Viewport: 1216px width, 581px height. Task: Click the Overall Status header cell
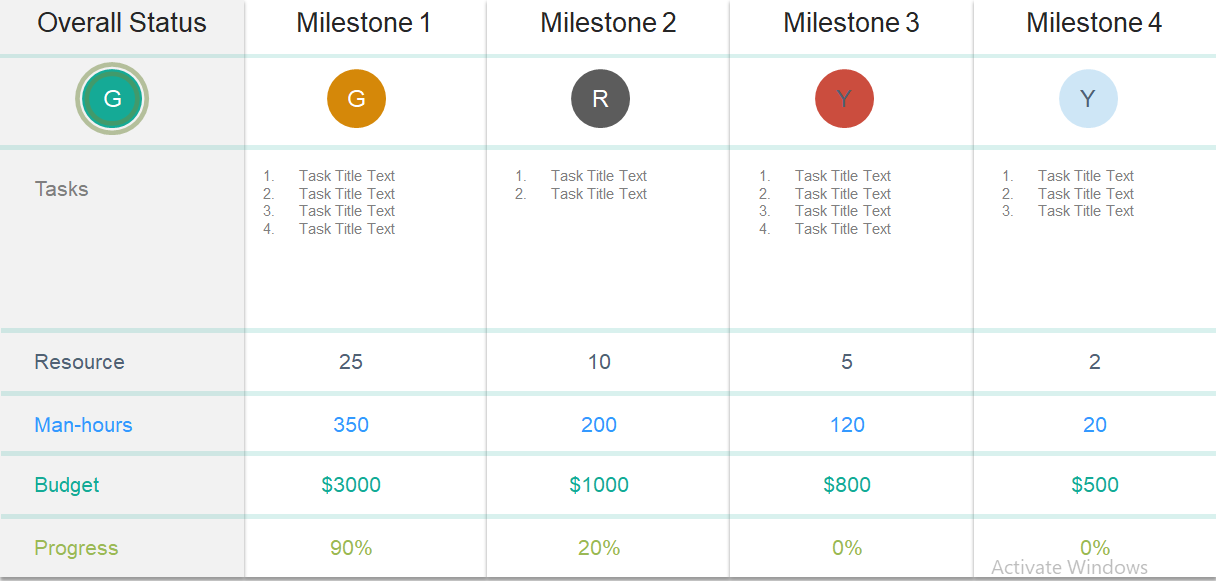tap(122, 23)
